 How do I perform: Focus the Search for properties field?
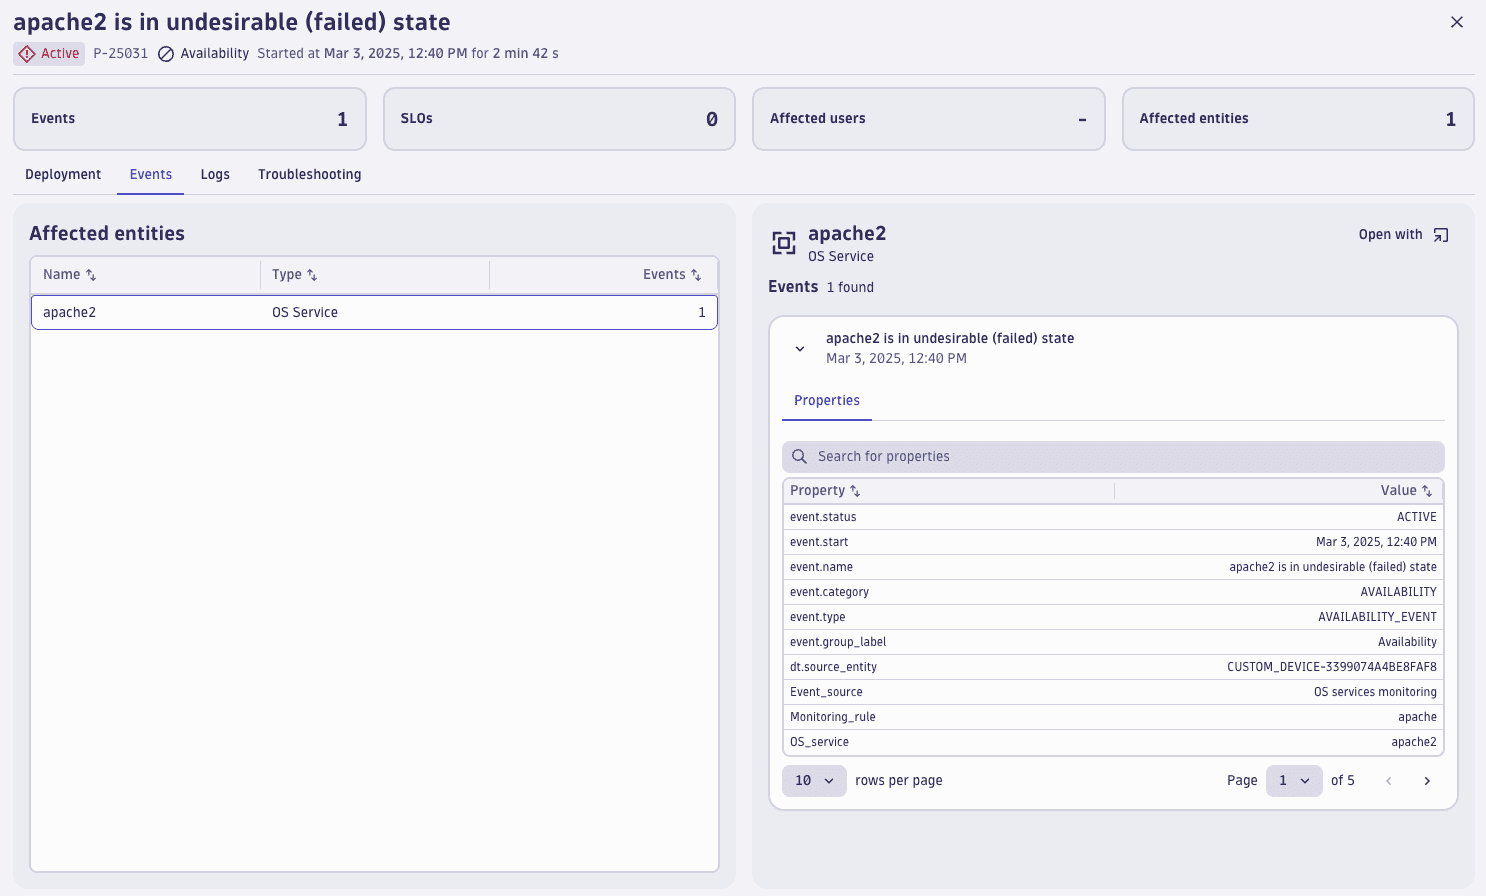1112,457
